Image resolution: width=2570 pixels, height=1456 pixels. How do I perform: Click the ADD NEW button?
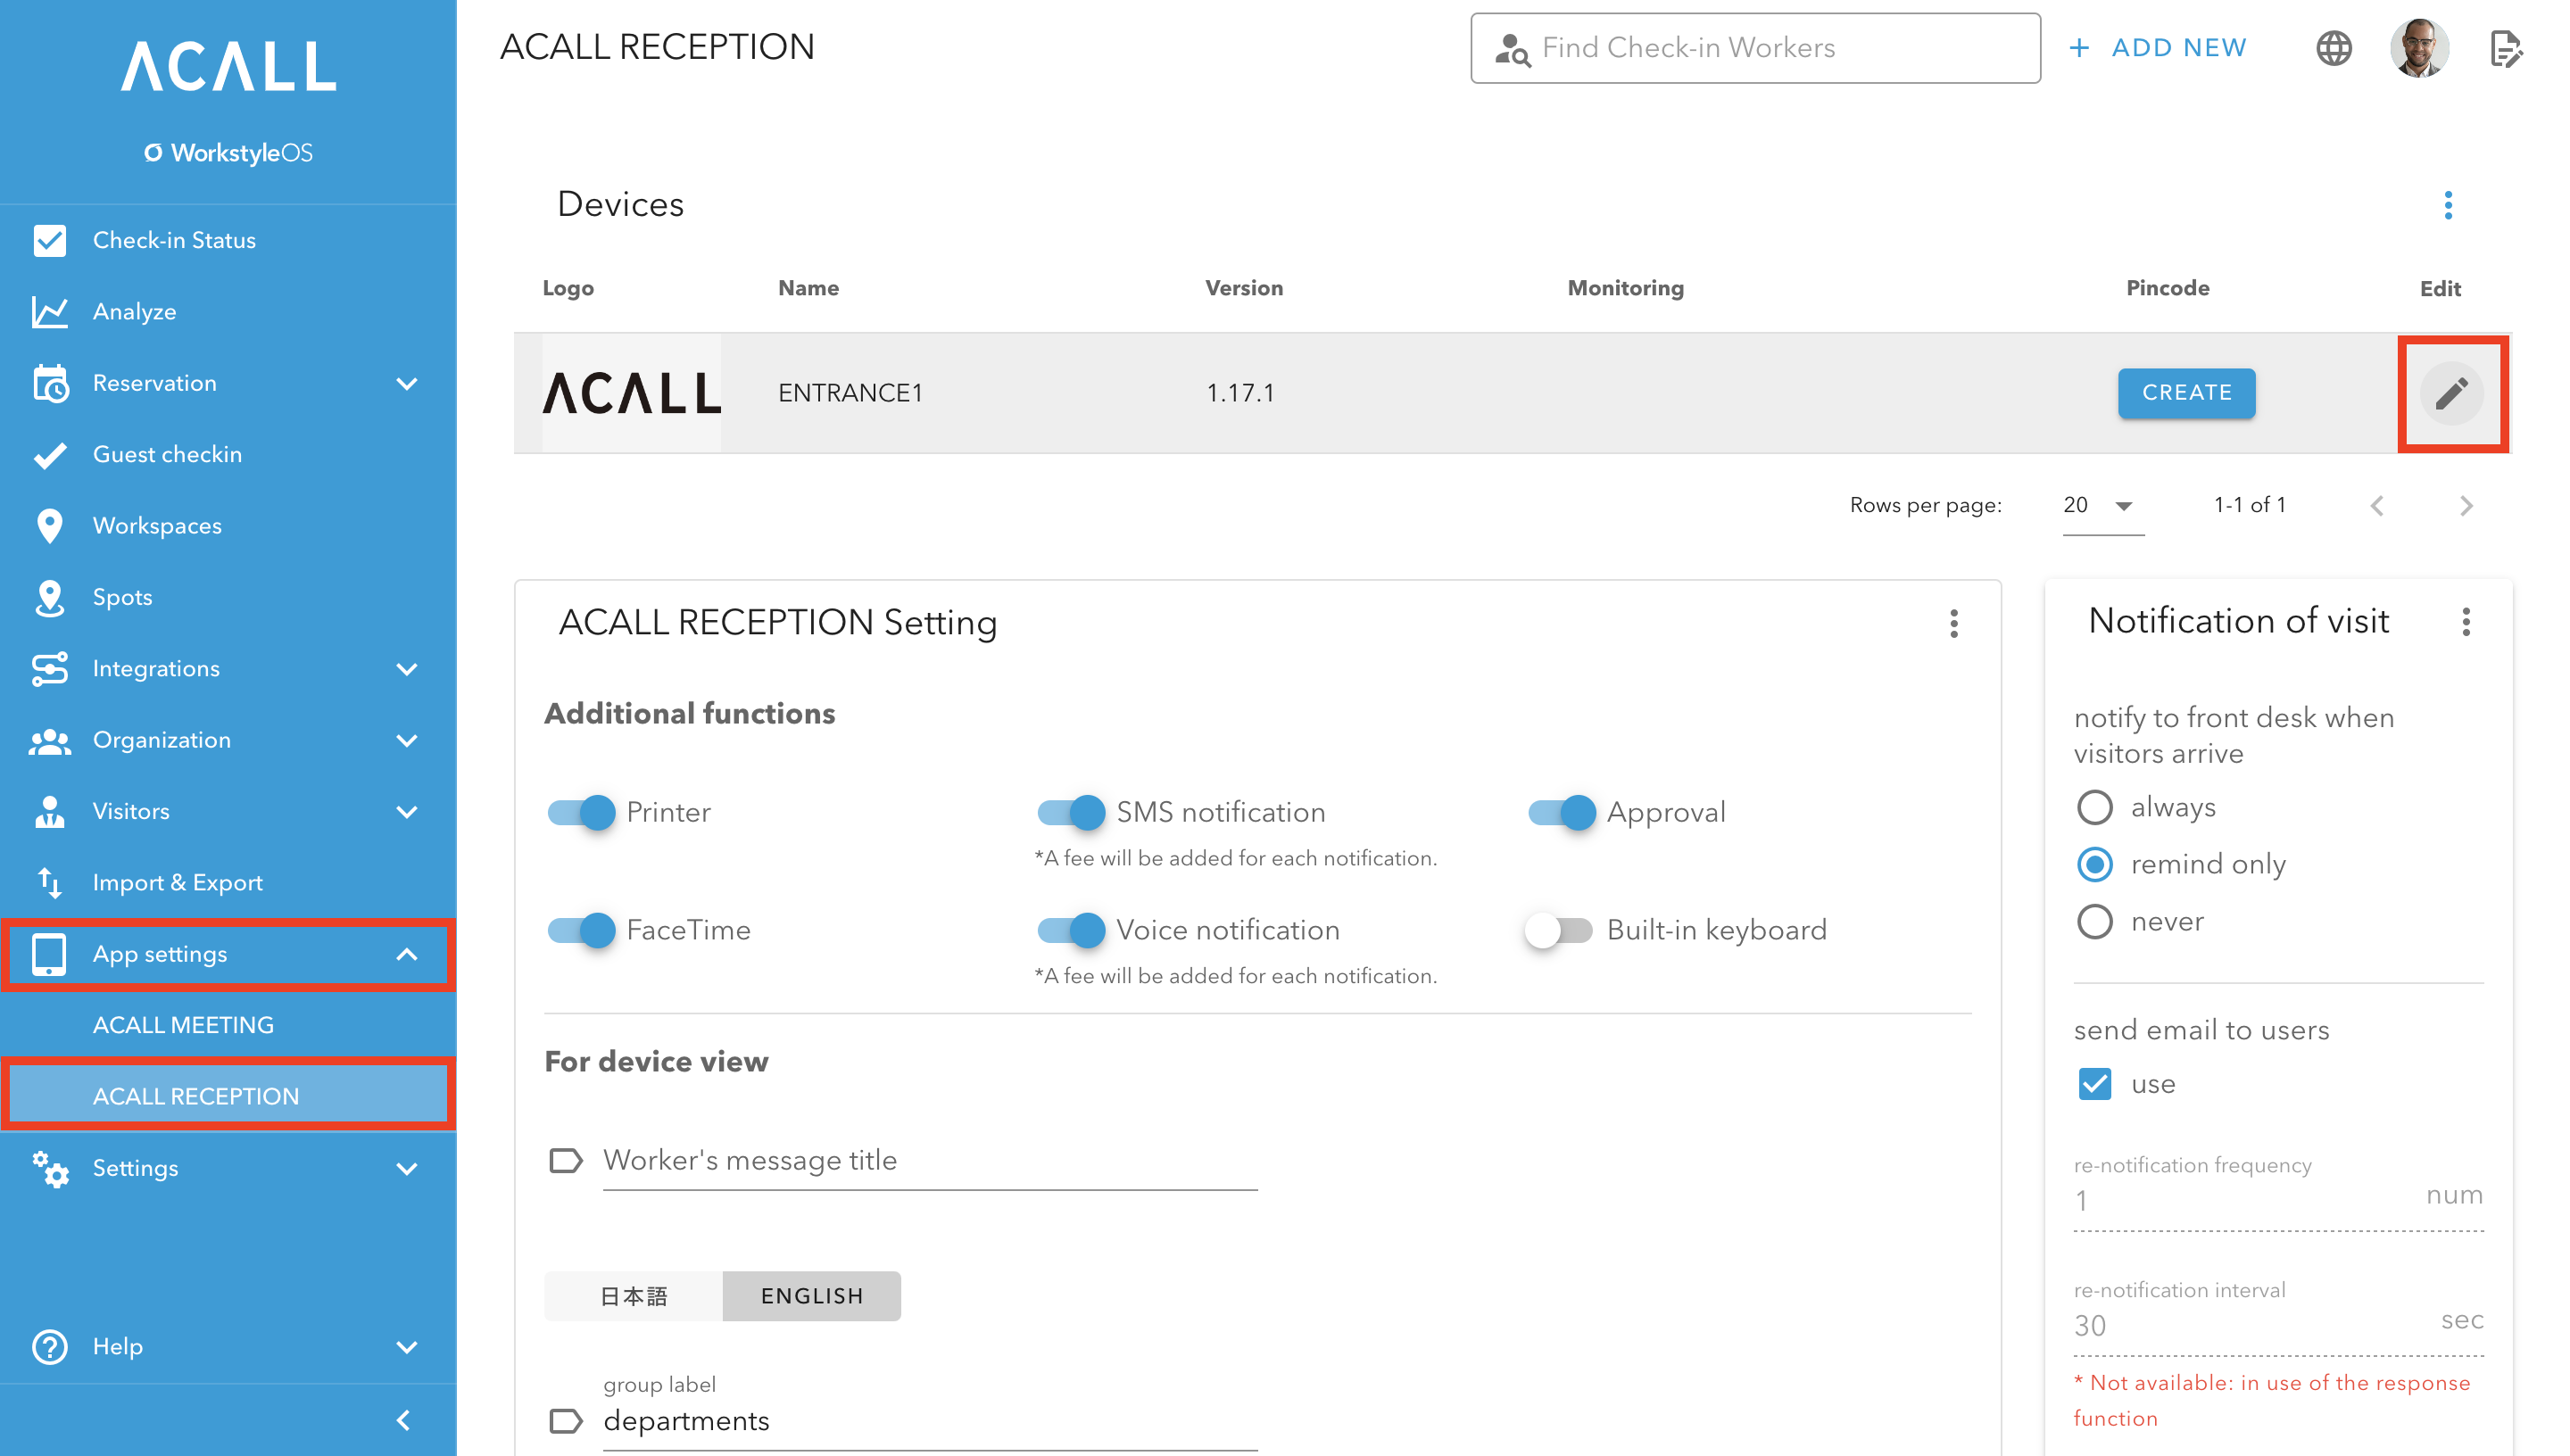point(2158,47)
